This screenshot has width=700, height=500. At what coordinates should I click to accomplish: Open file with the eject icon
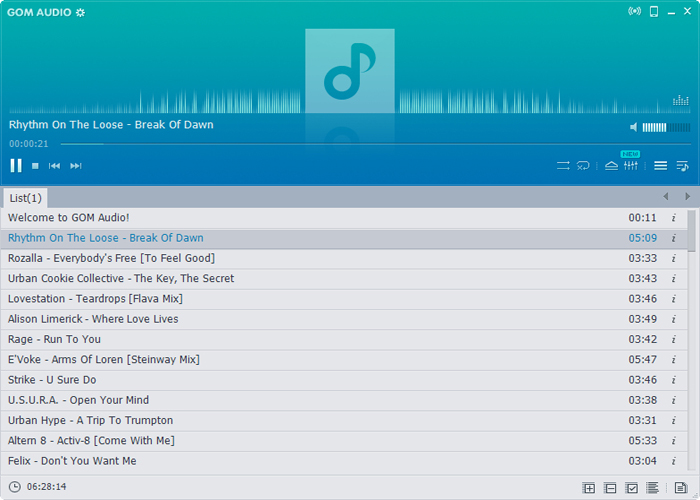point(612,166)
